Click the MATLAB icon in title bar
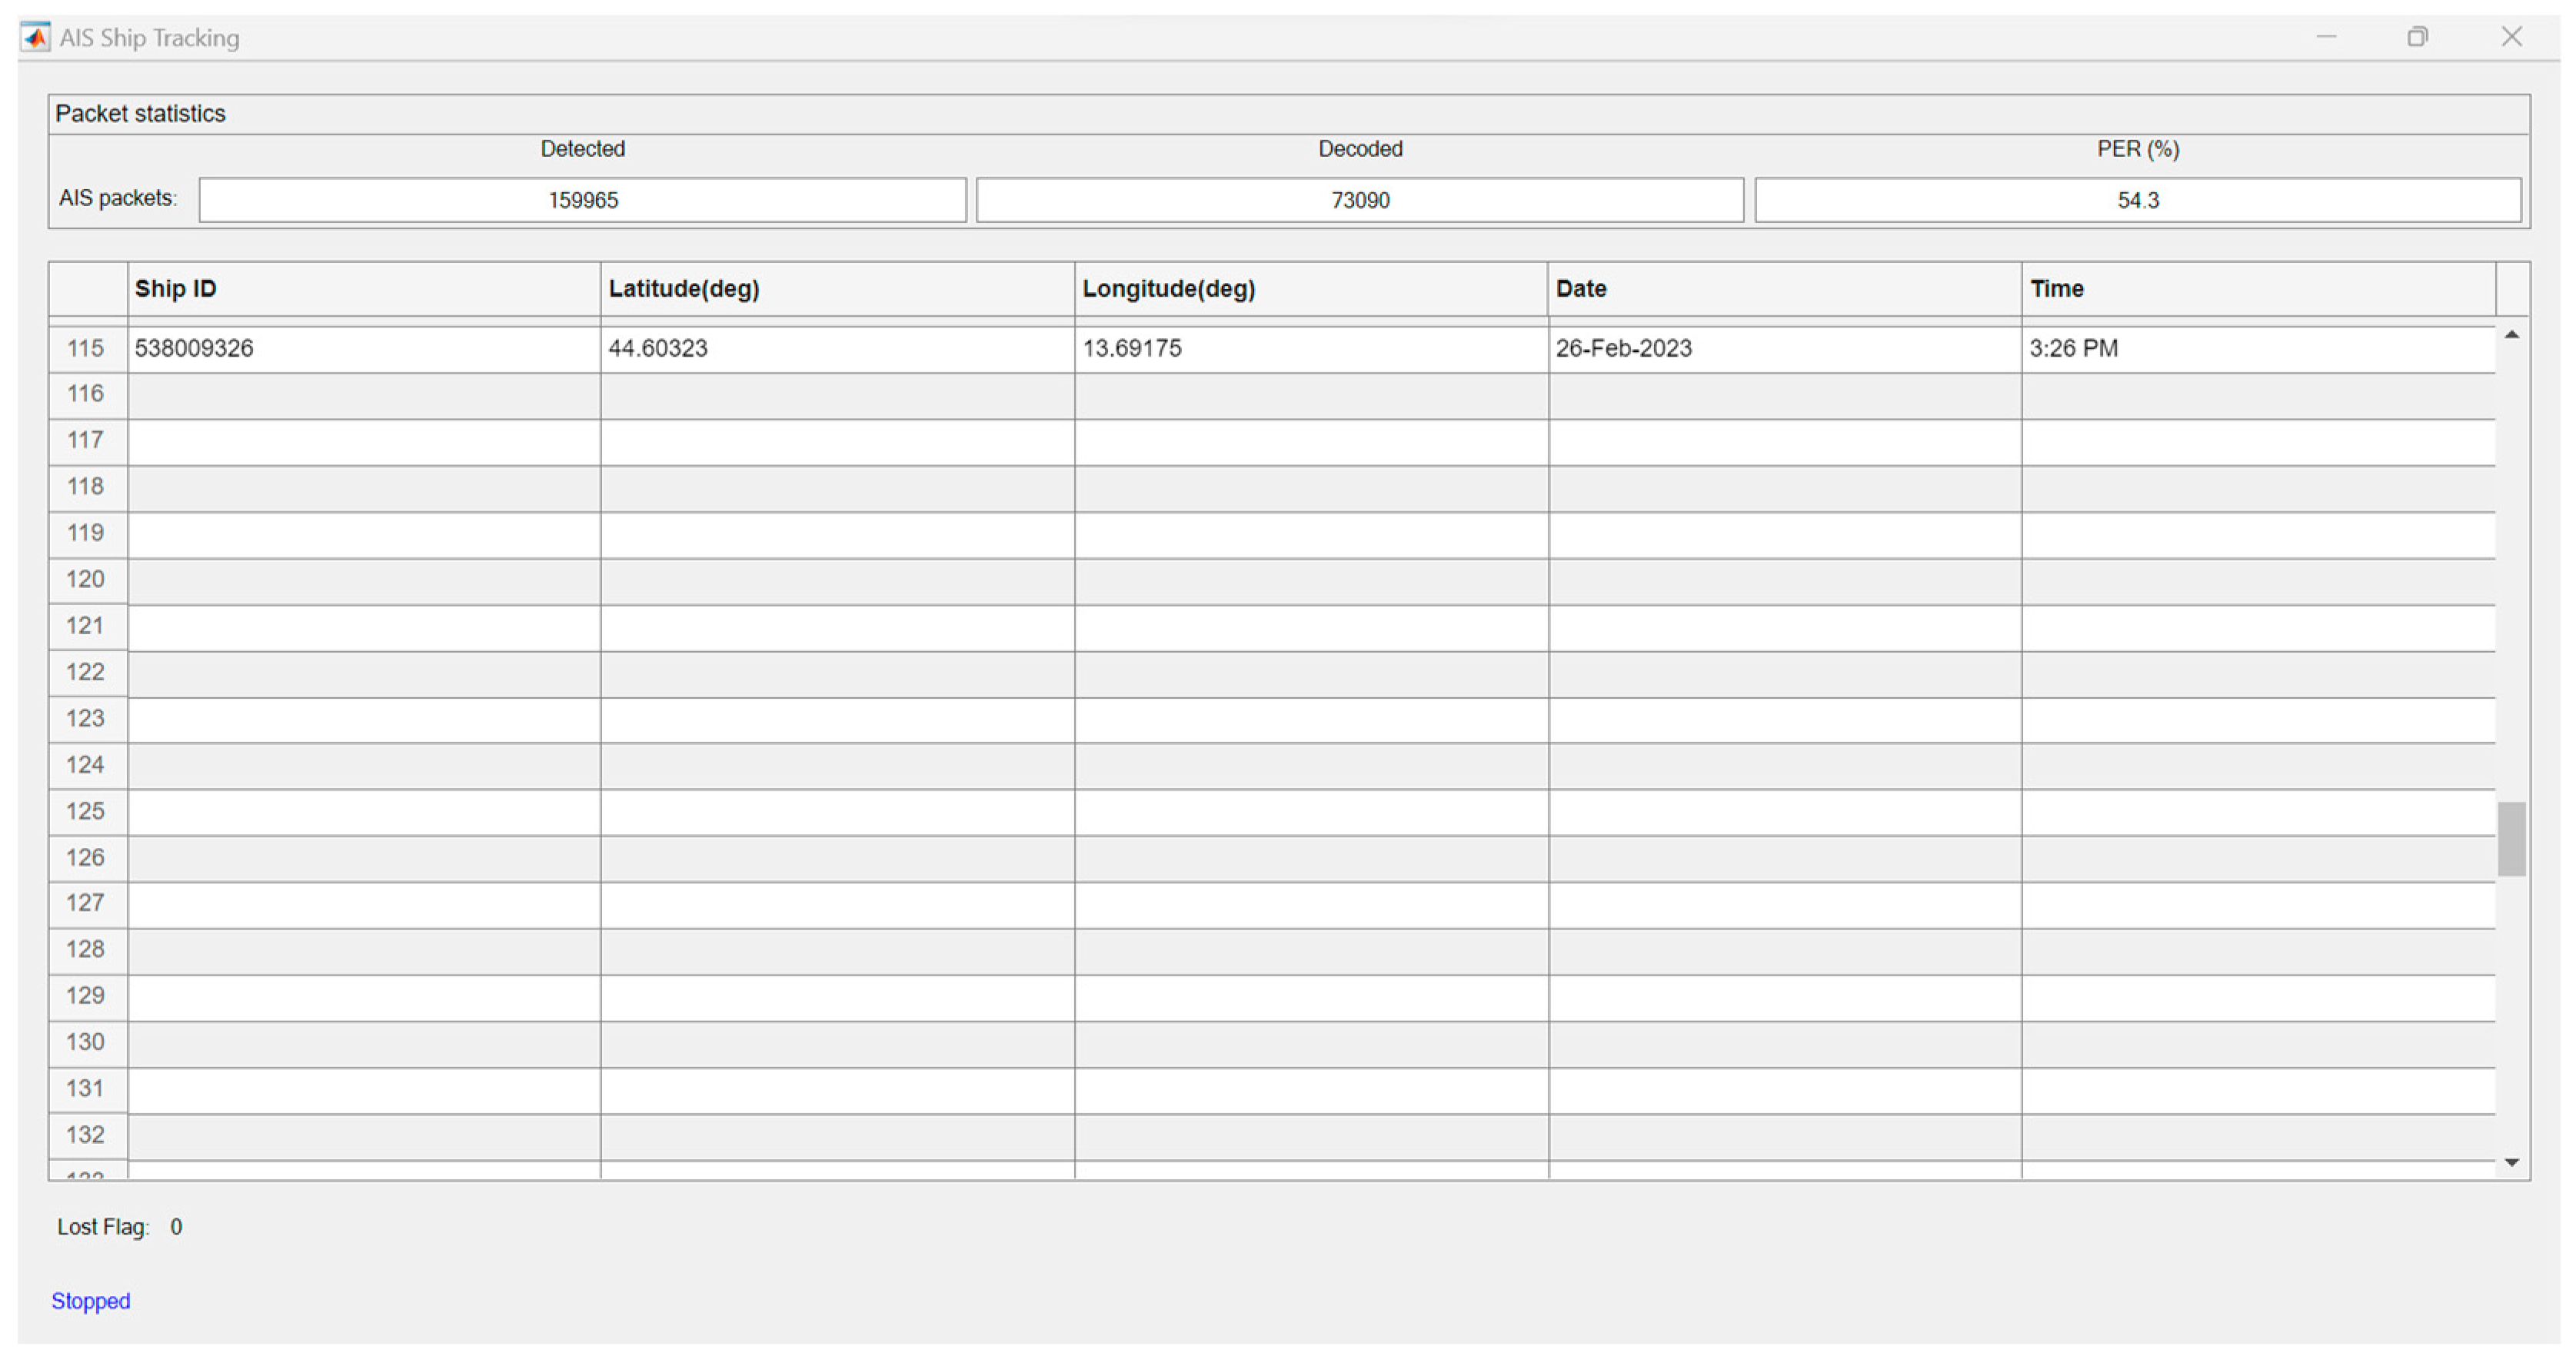Screen dimensions: 2576x1366 point(35,37)
